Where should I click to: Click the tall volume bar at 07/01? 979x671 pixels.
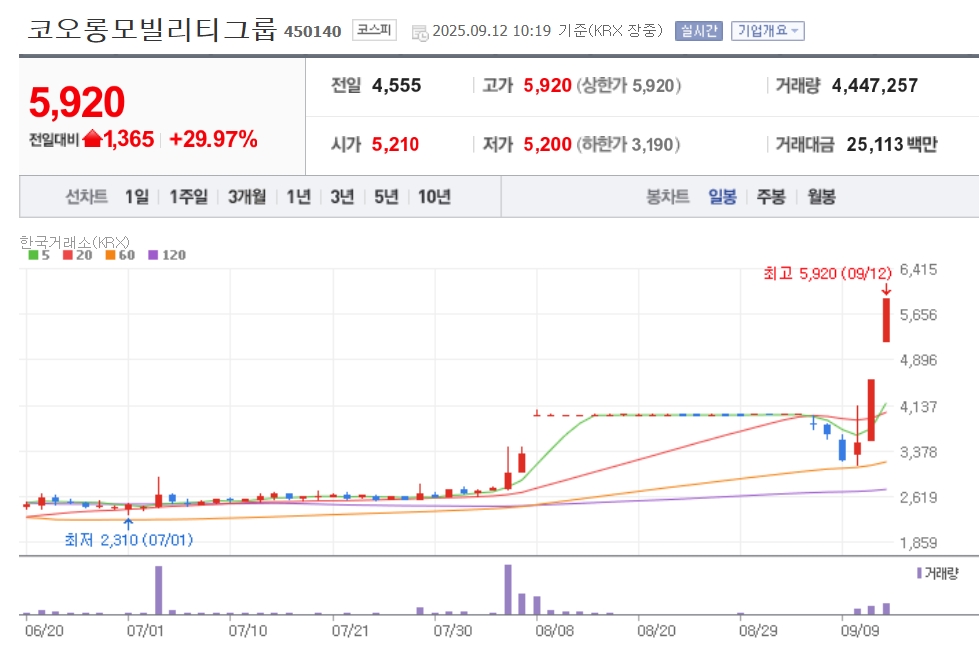click(159, 590)
